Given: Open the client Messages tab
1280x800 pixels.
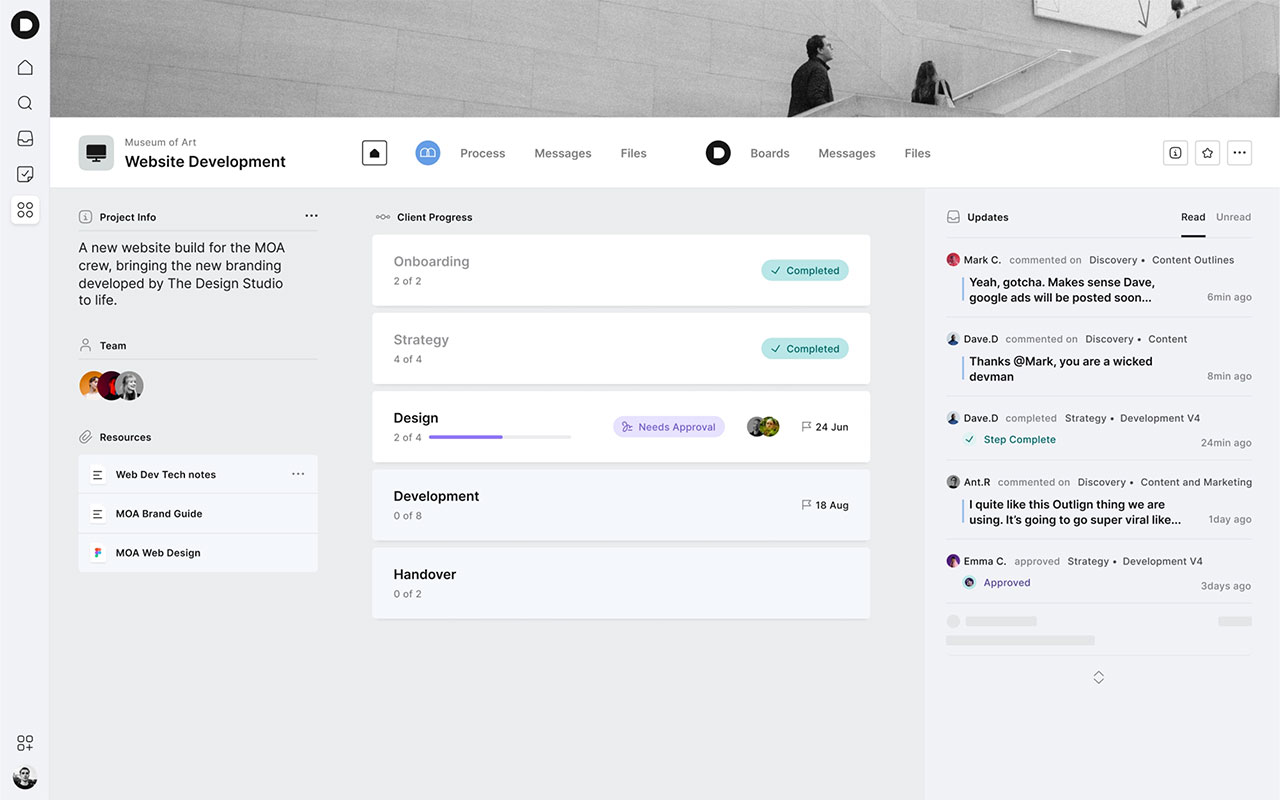Looking at the screenshot, I should [563, 153].
